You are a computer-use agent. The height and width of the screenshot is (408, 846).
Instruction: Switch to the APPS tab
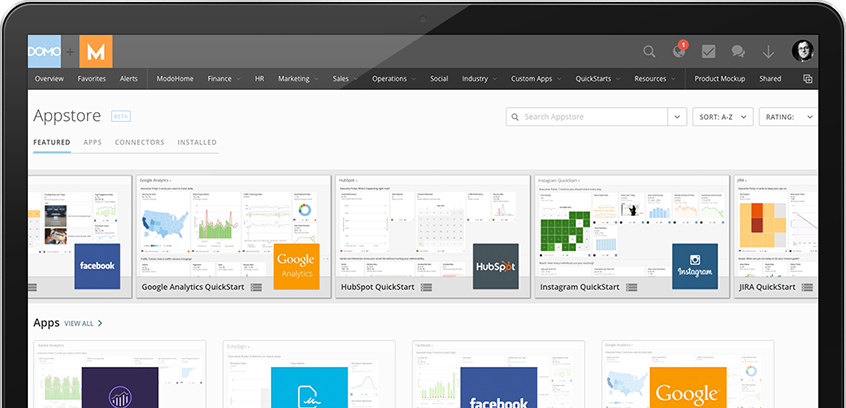[x=92, y=142]
